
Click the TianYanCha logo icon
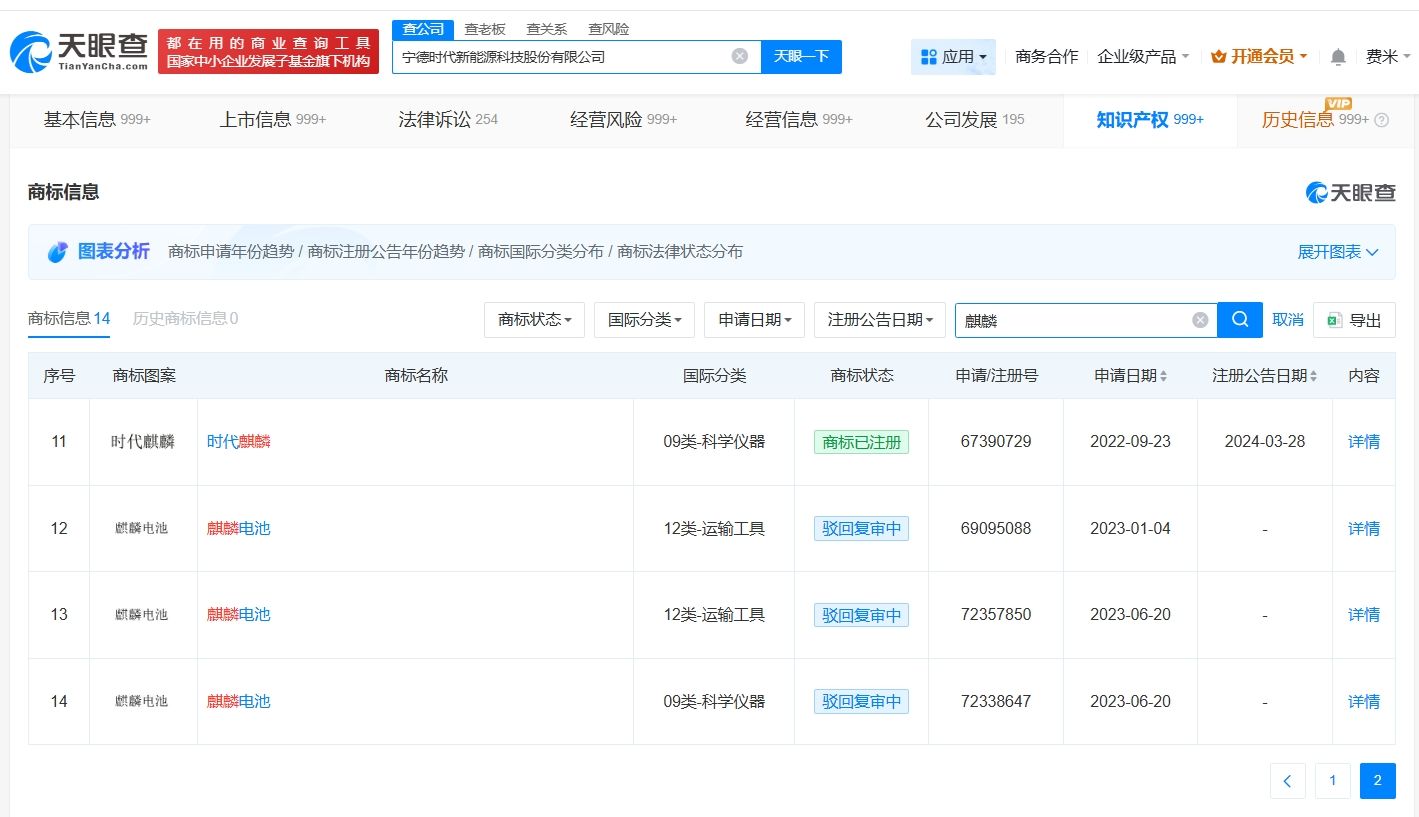tap(31, 52)
